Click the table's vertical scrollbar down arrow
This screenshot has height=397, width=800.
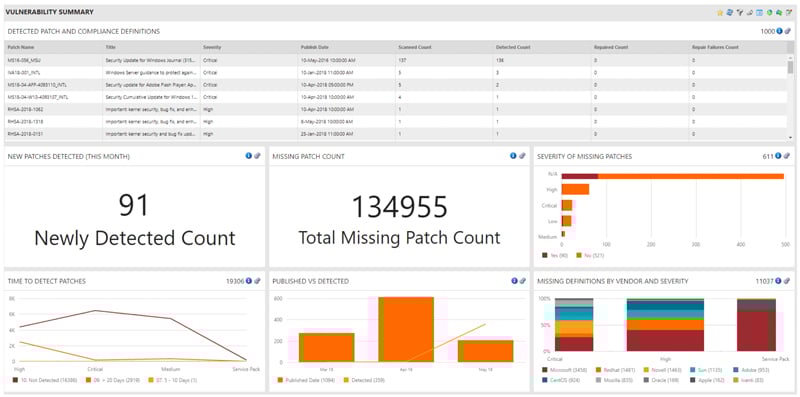790,137
